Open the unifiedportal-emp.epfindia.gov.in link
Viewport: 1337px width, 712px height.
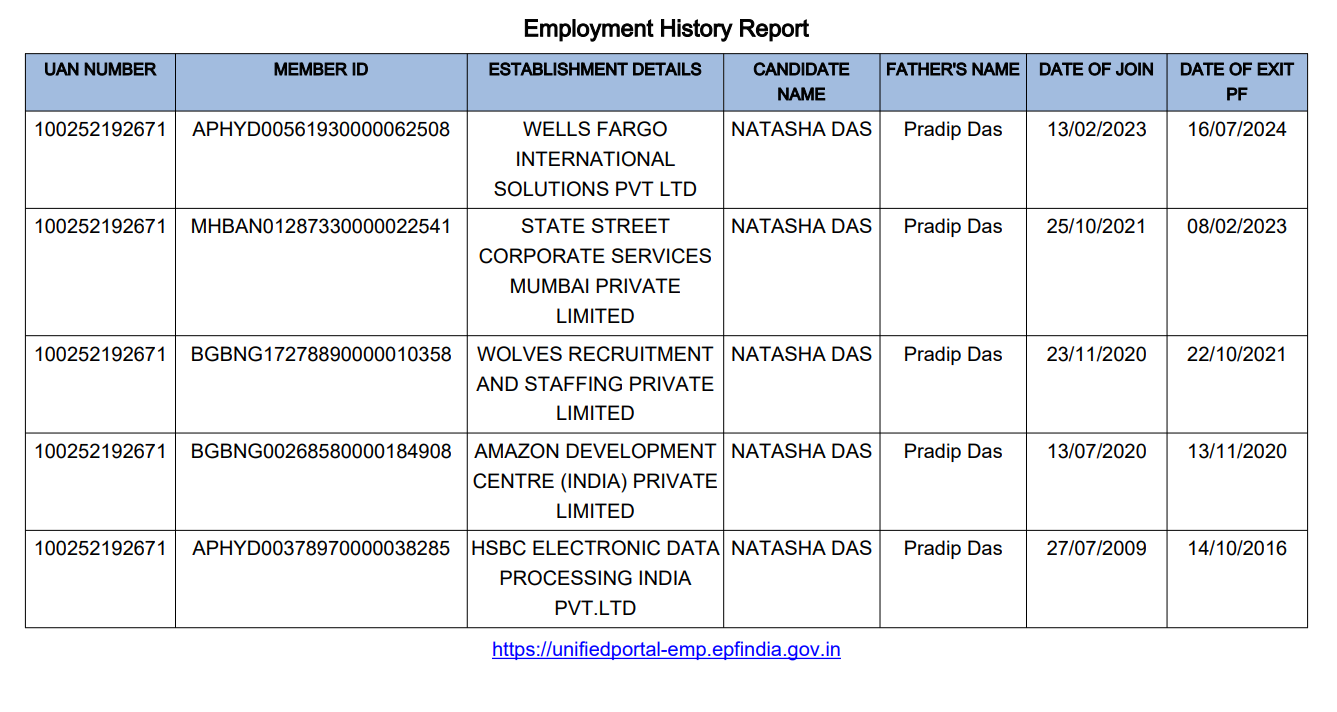[666, 650]
